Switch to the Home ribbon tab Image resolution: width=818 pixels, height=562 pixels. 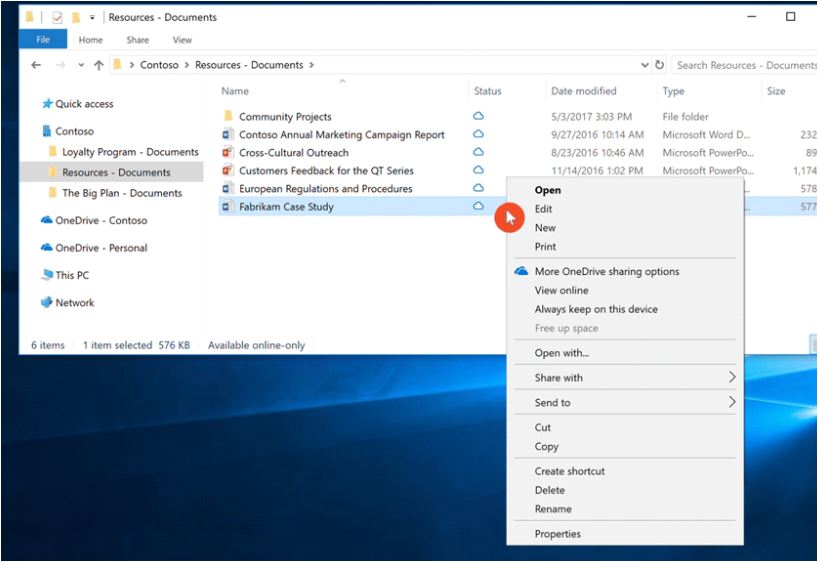[90, 40]
